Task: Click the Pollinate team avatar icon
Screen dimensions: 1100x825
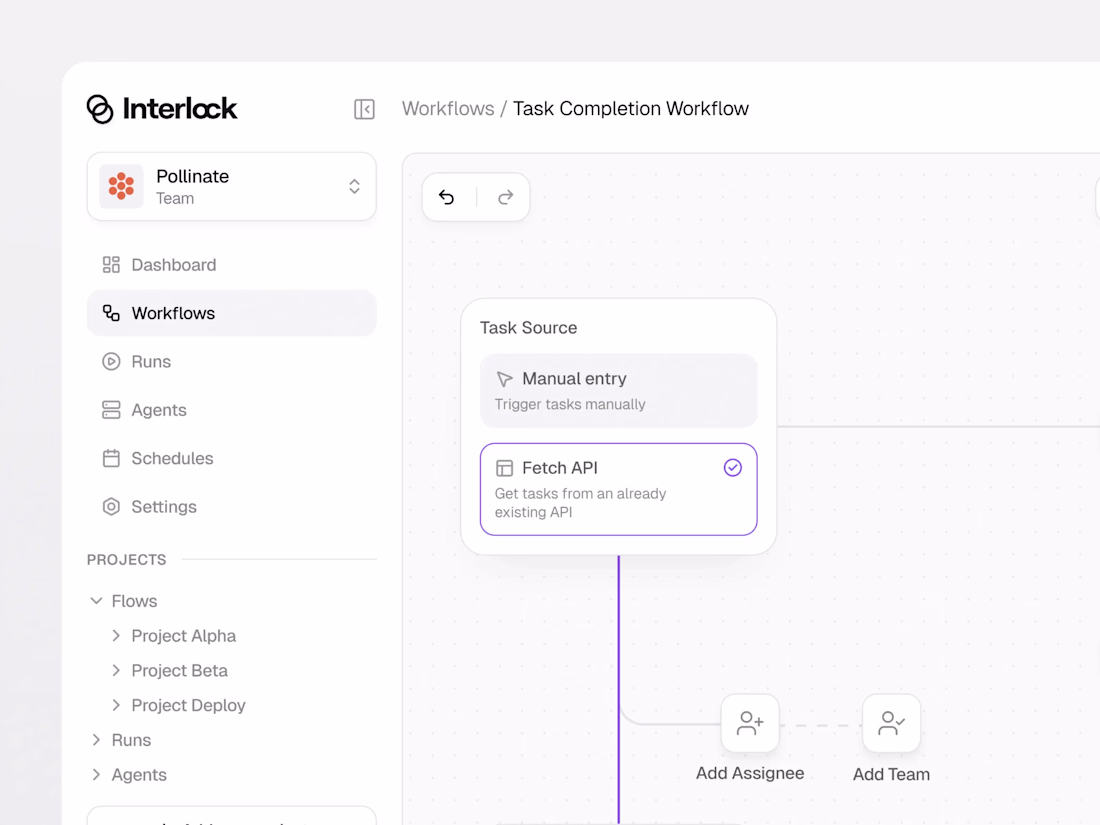Action: click(x=121, y=186)
